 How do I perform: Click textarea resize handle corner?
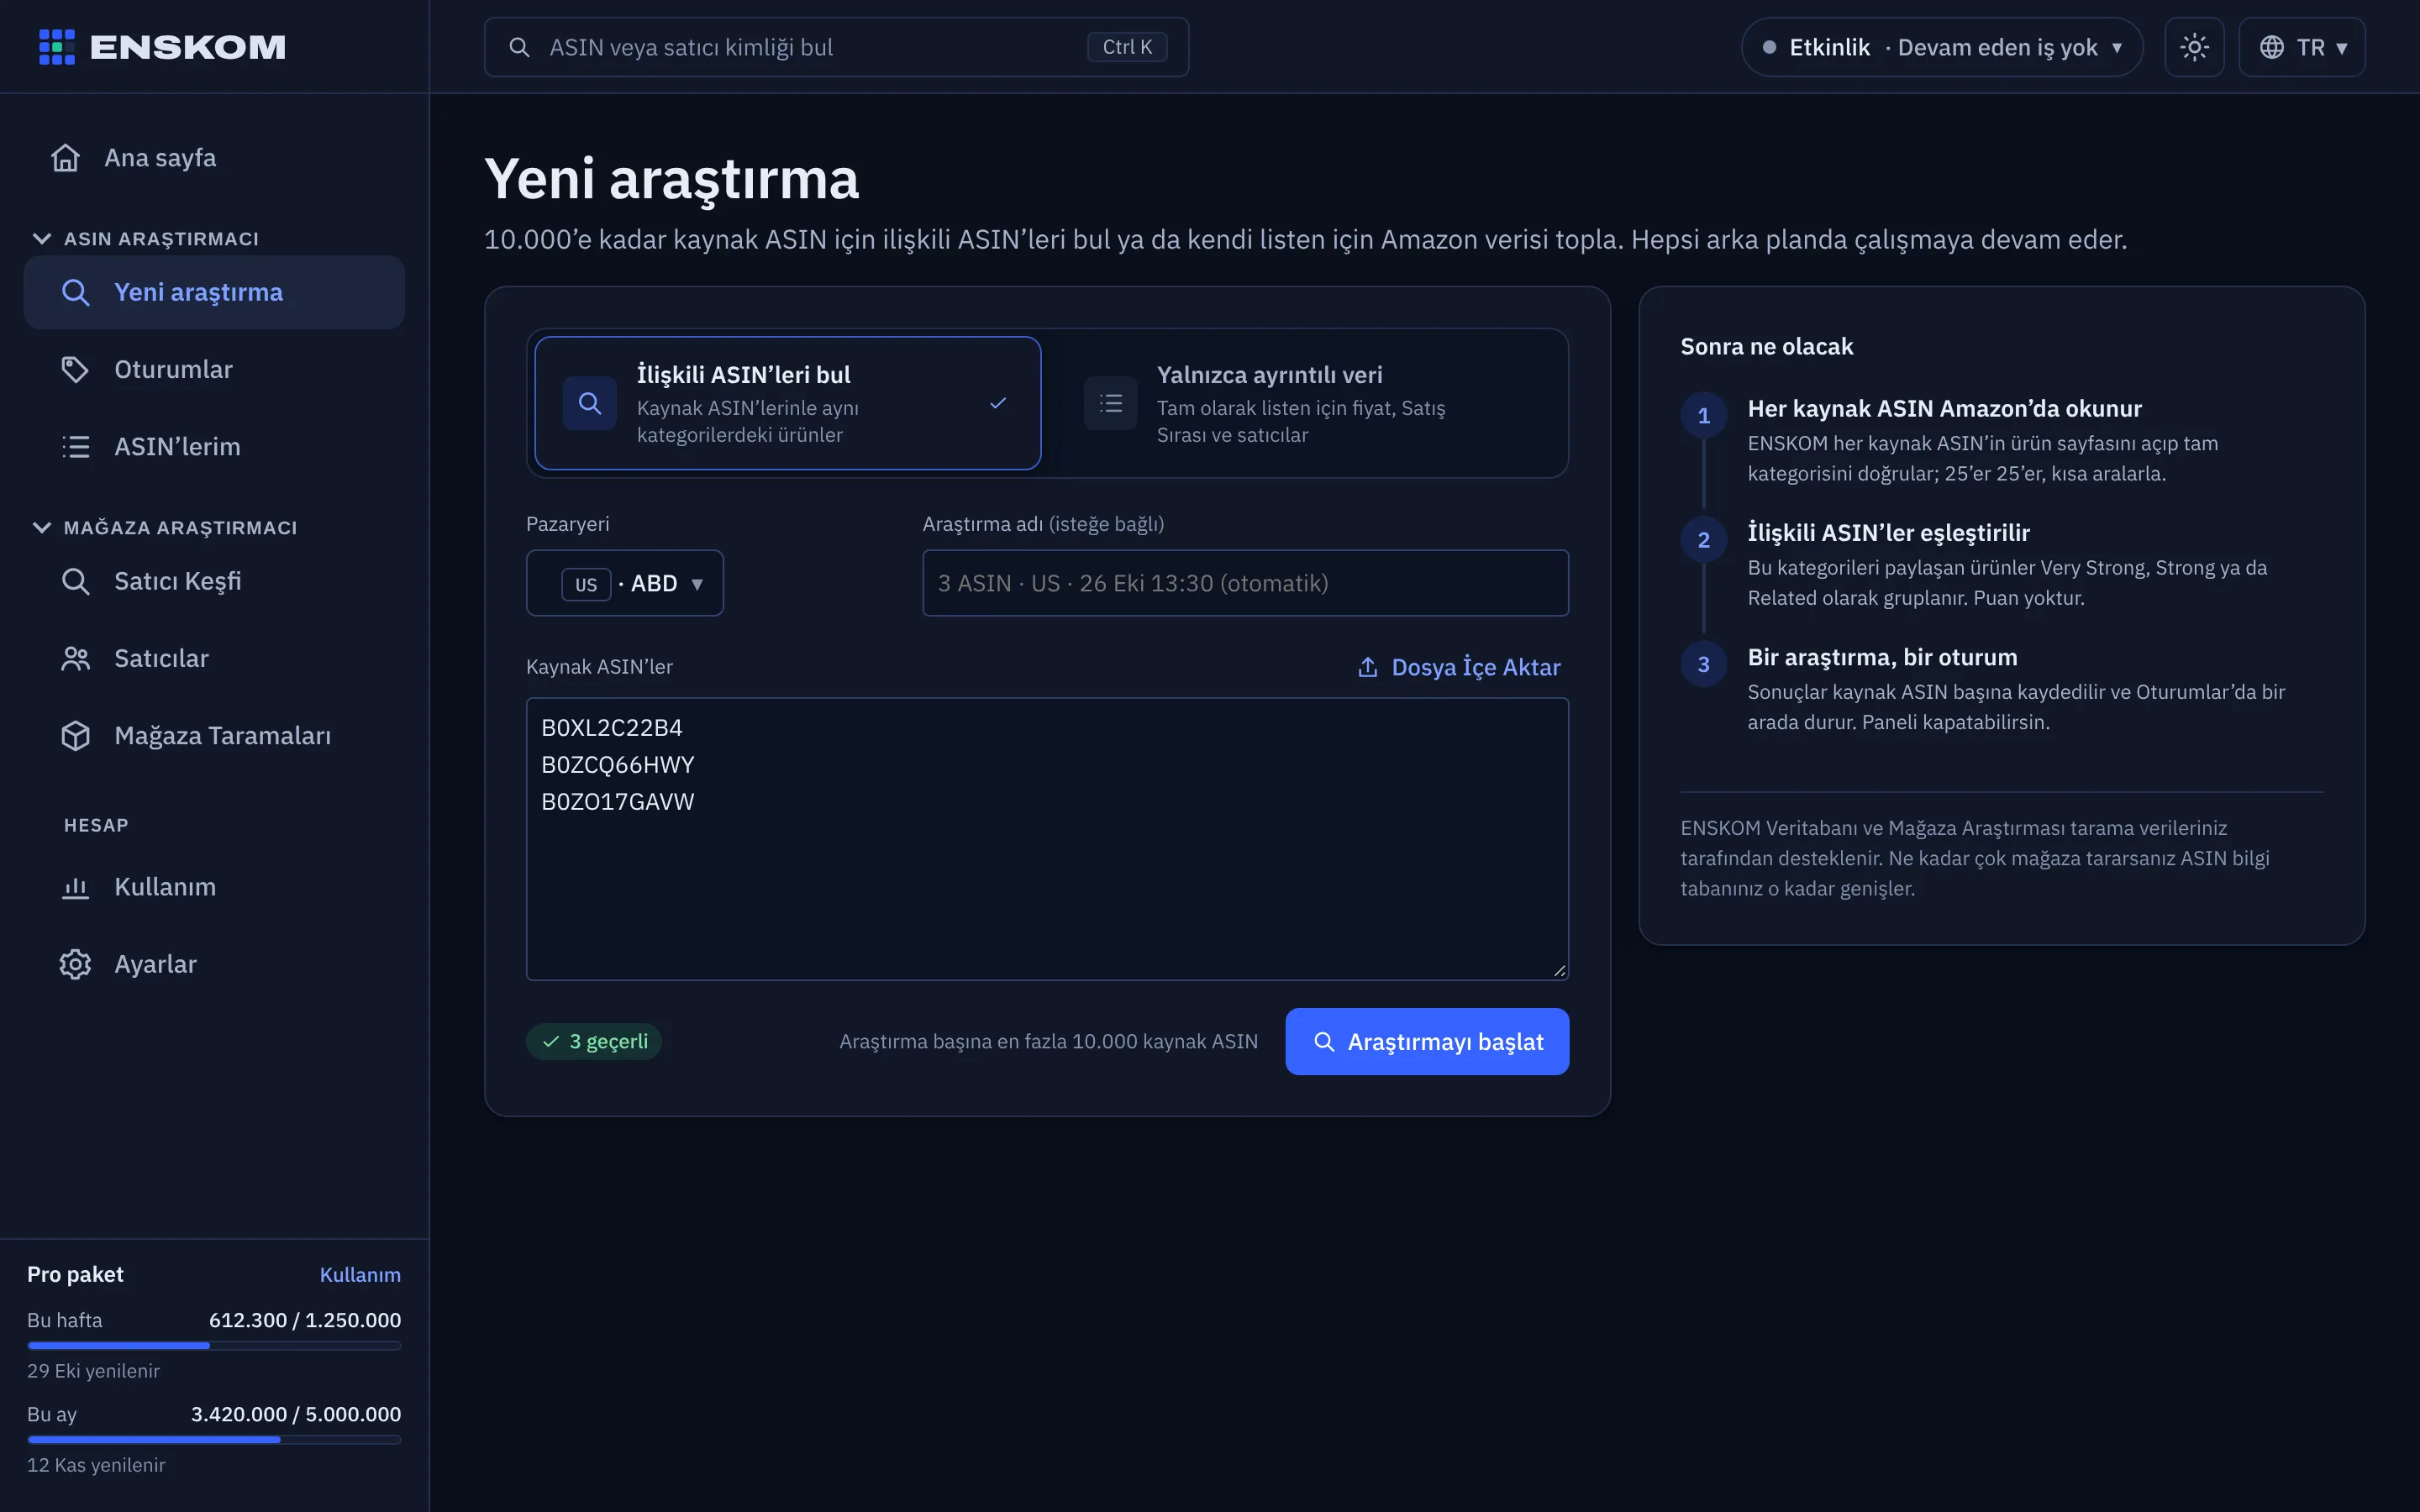(1559, 970)
